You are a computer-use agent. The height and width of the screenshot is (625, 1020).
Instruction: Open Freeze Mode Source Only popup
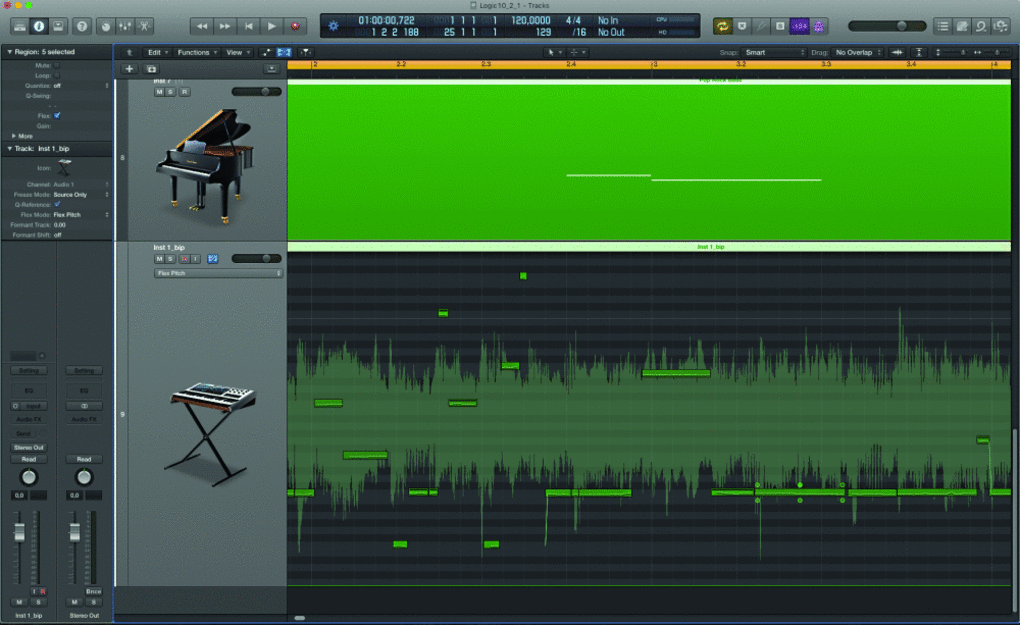(81, 194)
